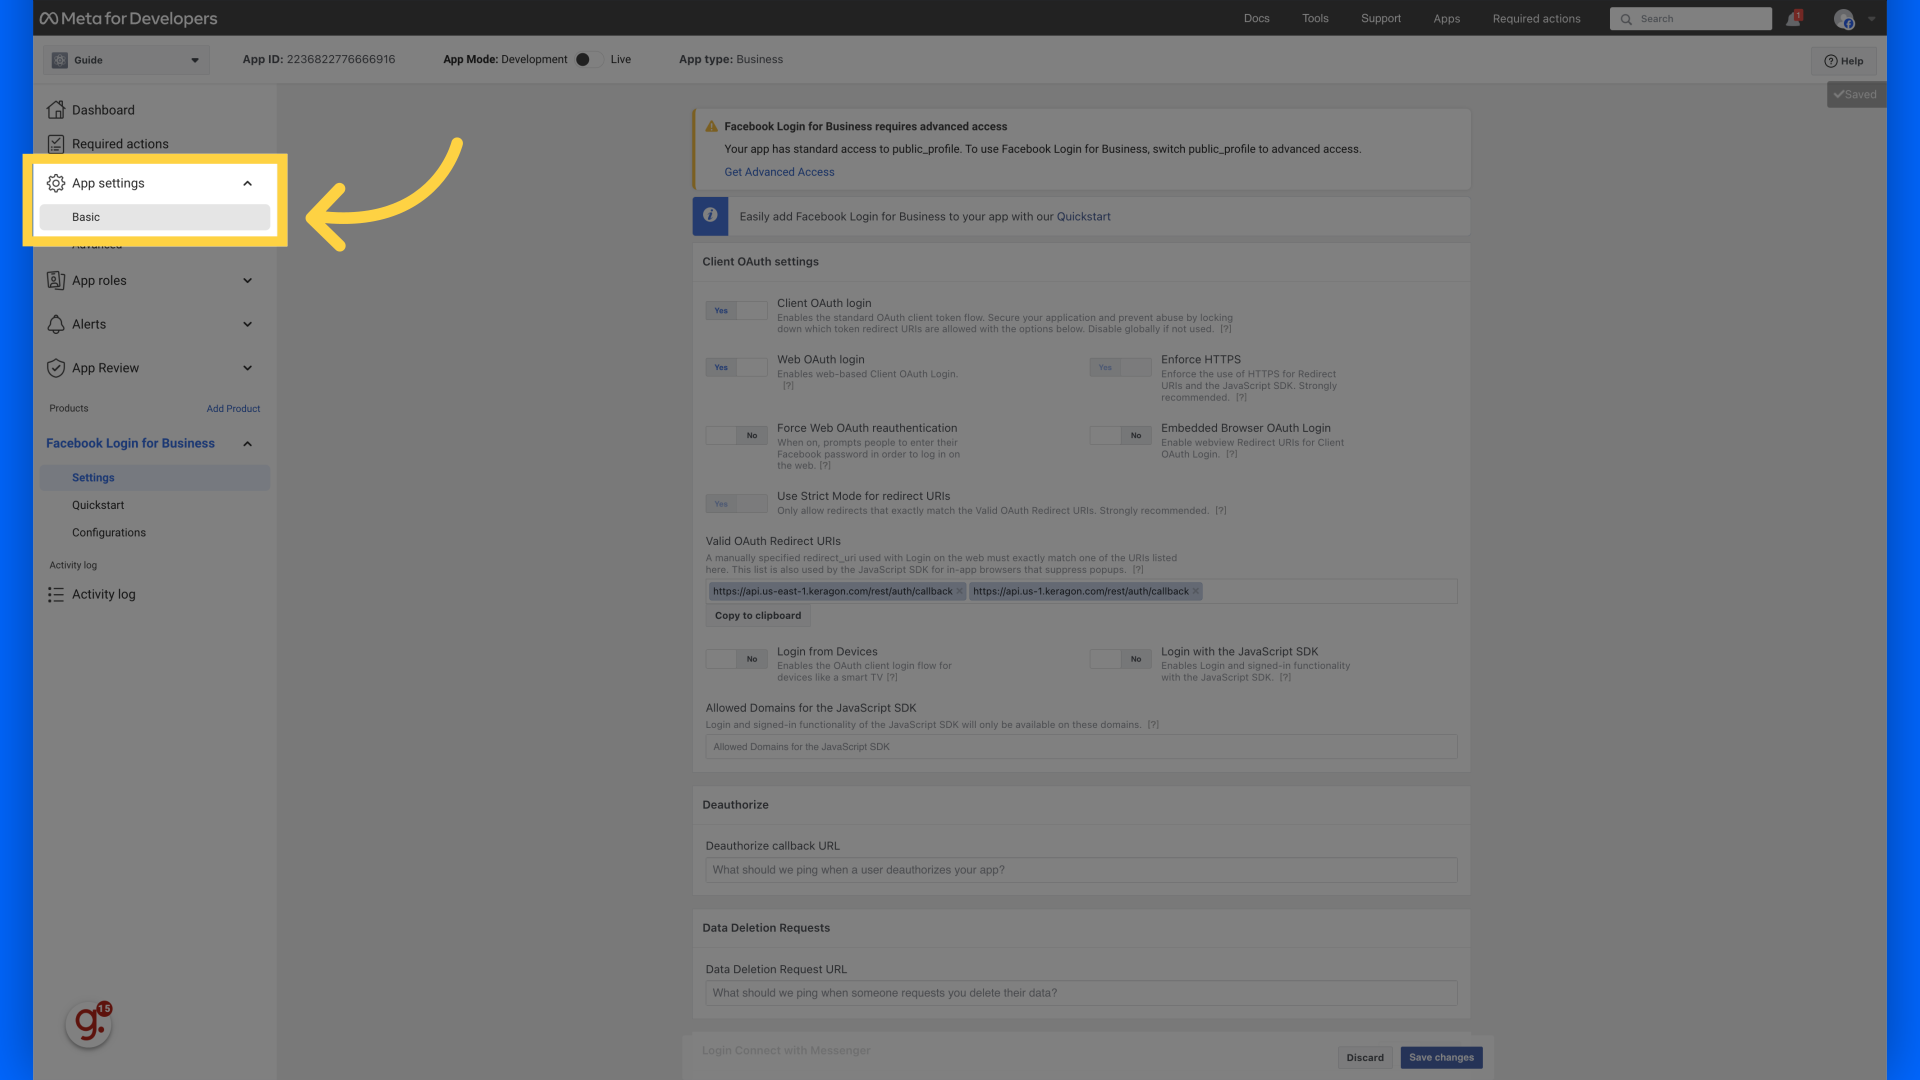Open the Tools menu
Image resolution: width=1920 pixels, height=1080 pixels.
click(1315, 19)
